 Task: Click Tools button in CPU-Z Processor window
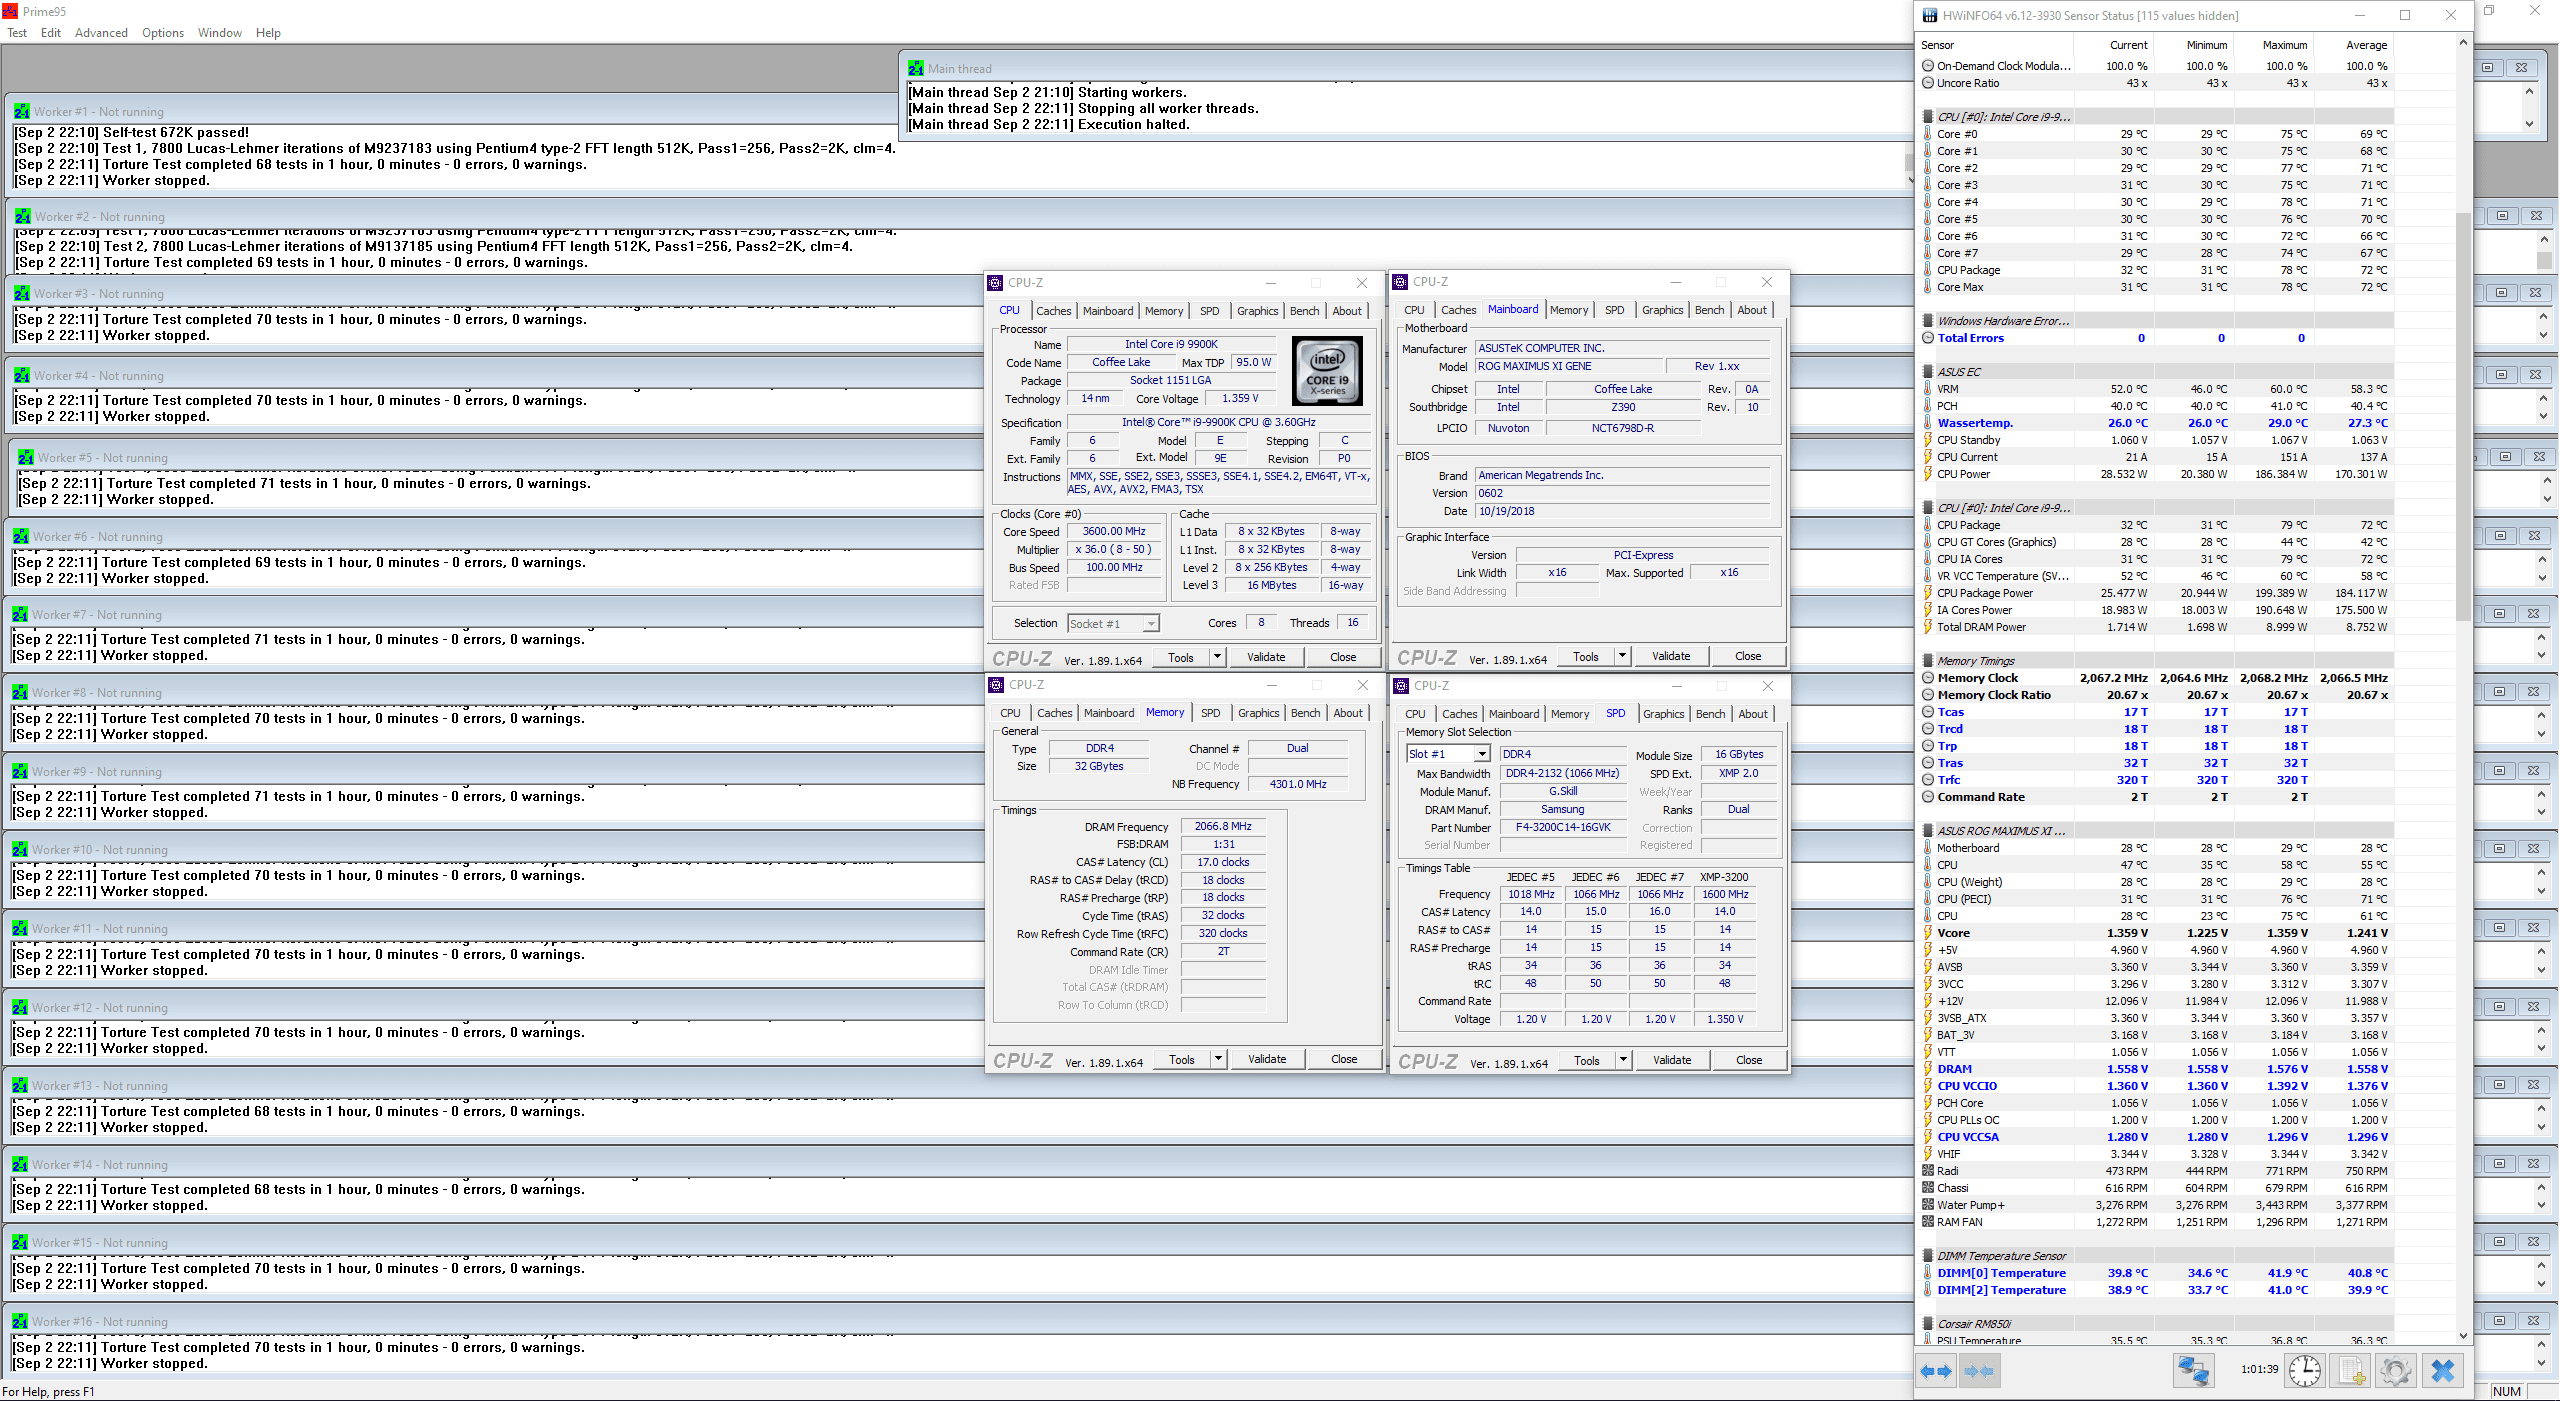coord(1180,657)
